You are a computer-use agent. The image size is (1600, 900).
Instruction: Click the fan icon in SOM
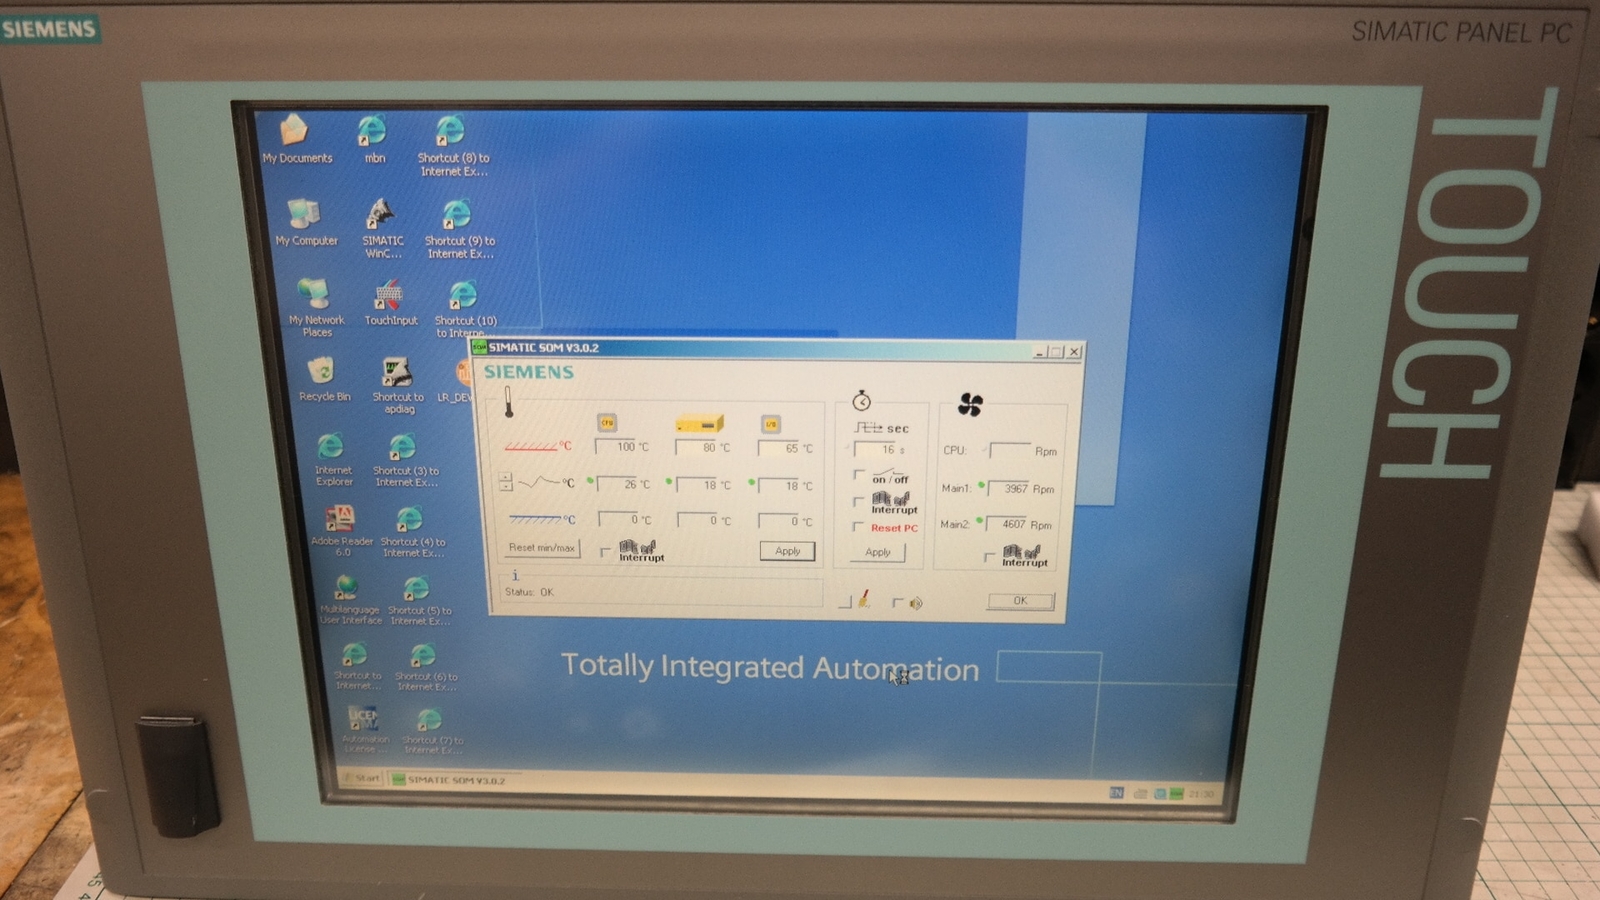970,404
